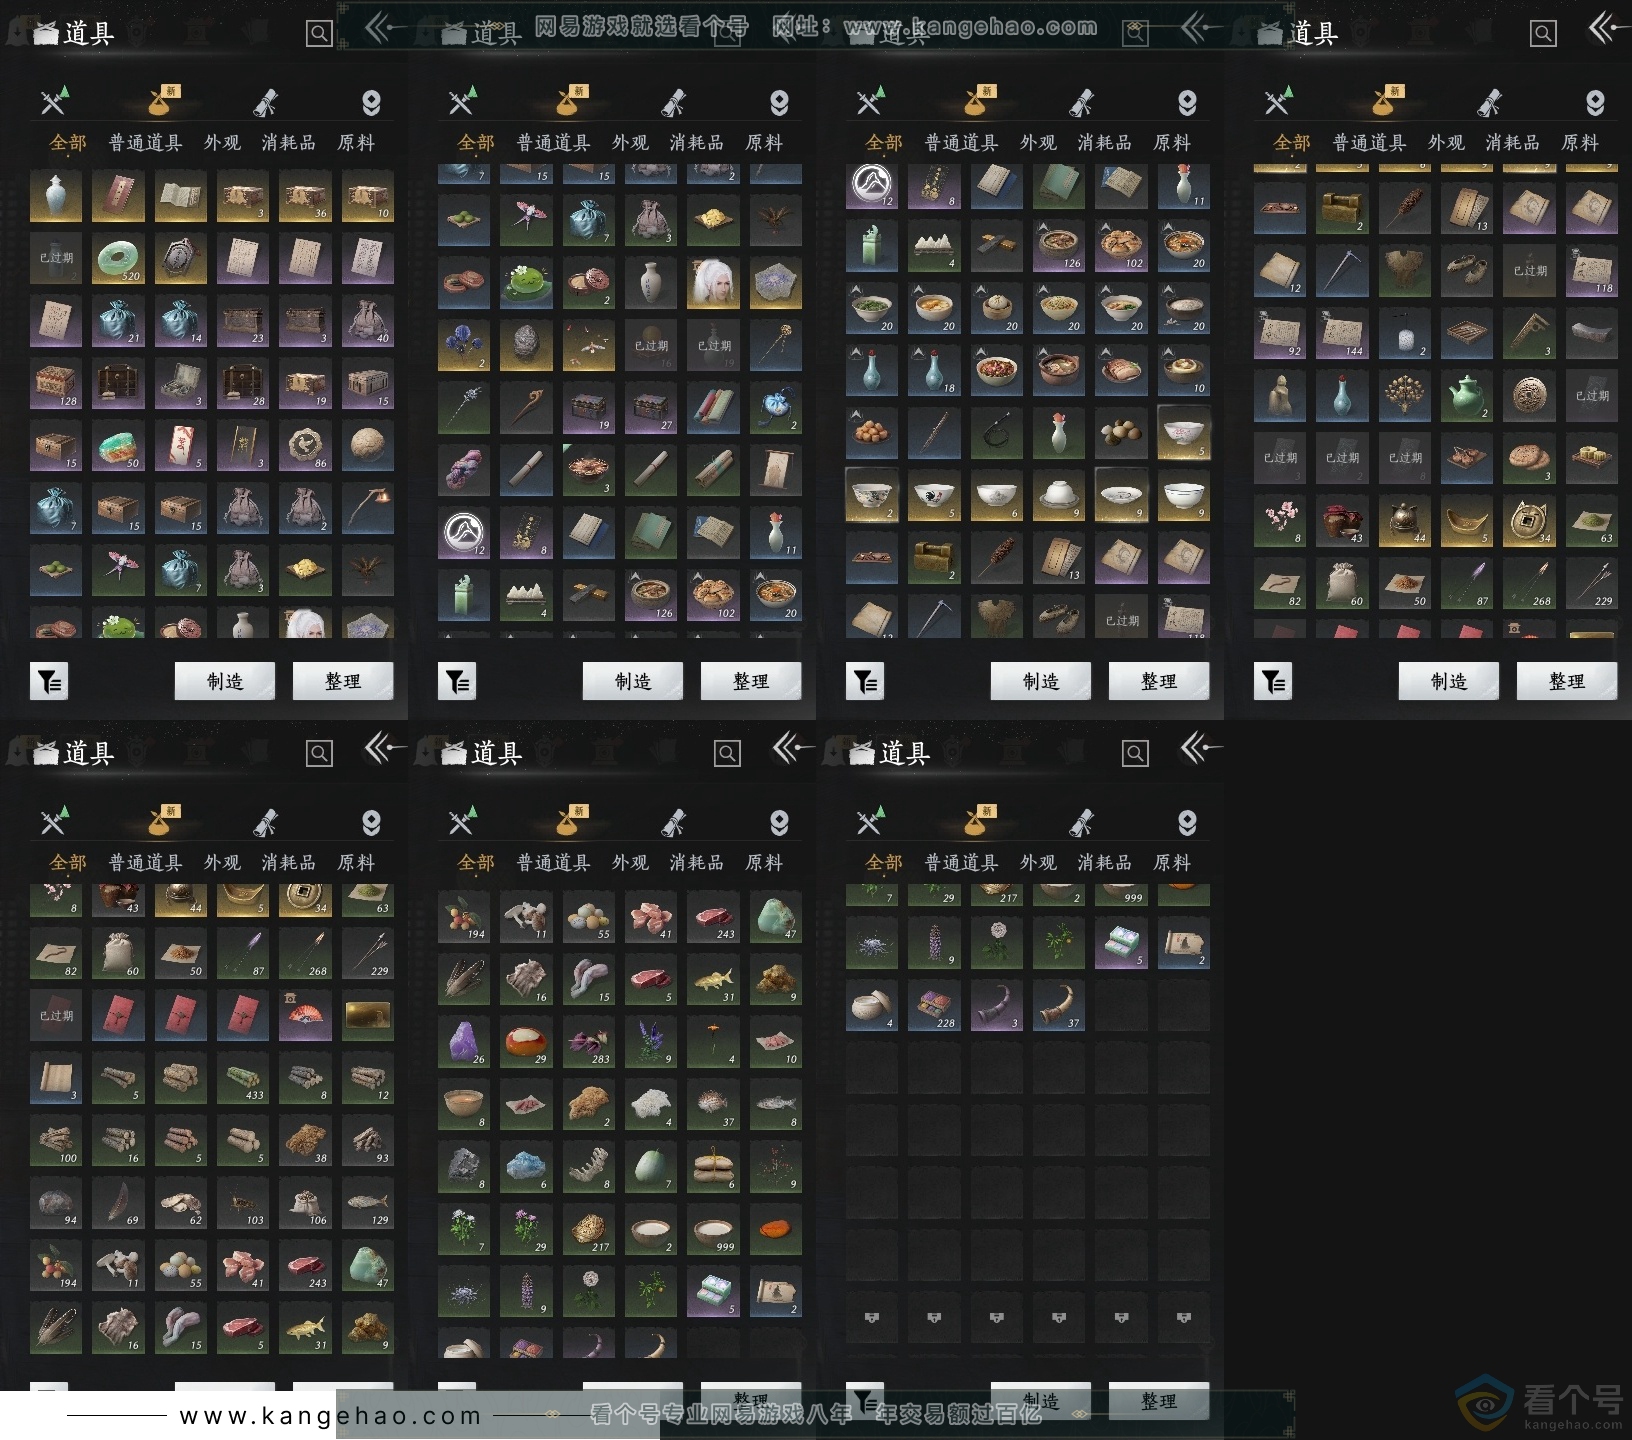Select 全部 tab in bottom-left panel
This screenshot has width=1632, height=1440.
click(68, 863)
